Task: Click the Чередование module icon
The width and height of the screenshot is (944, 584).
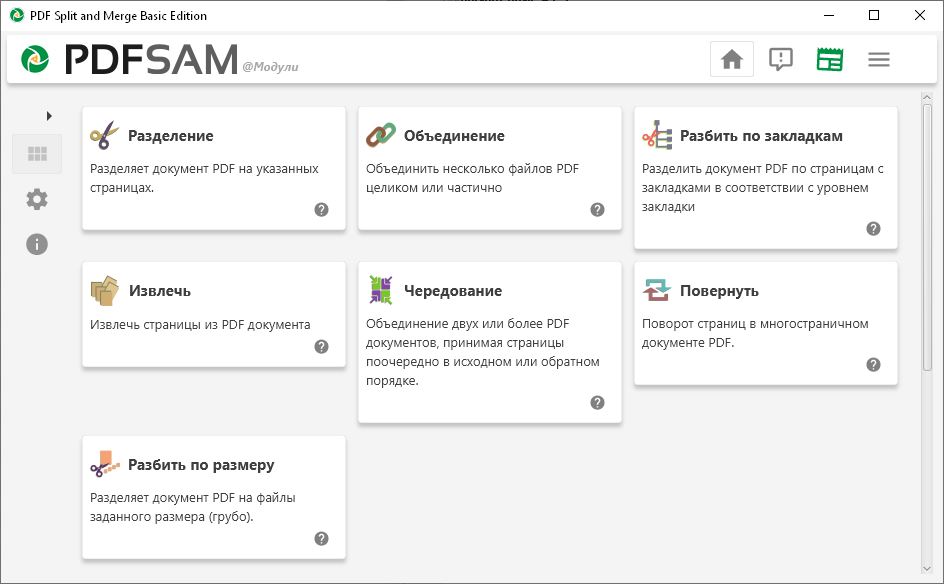Action: coord(380,291)
